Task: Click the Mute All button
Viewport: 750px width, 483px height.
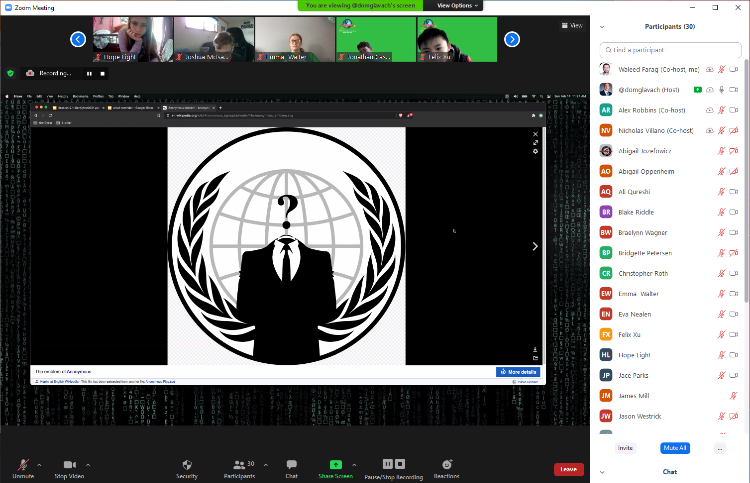Action: (675, 448)
